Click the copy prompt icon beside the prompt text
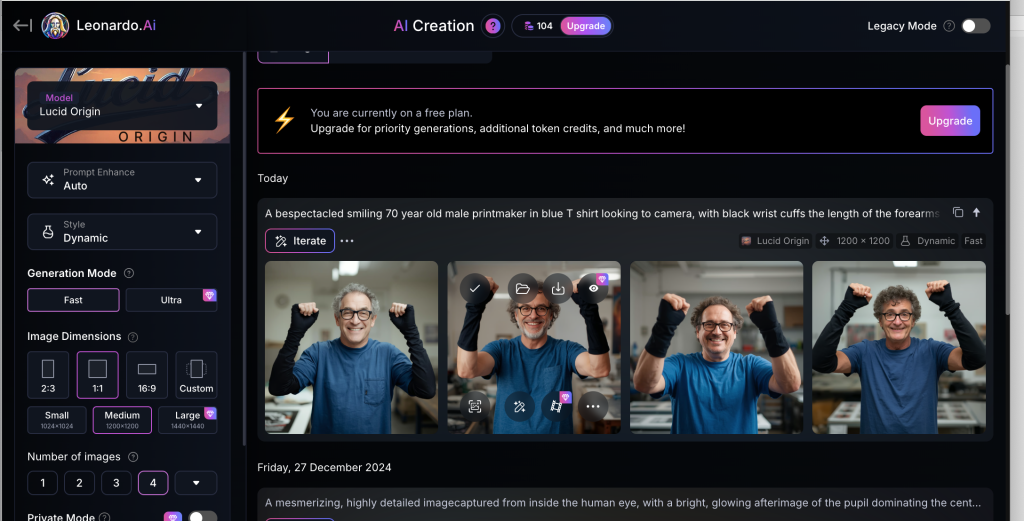Image resolution: width=1024 pixels, height=521 pixels. (957, 213)
